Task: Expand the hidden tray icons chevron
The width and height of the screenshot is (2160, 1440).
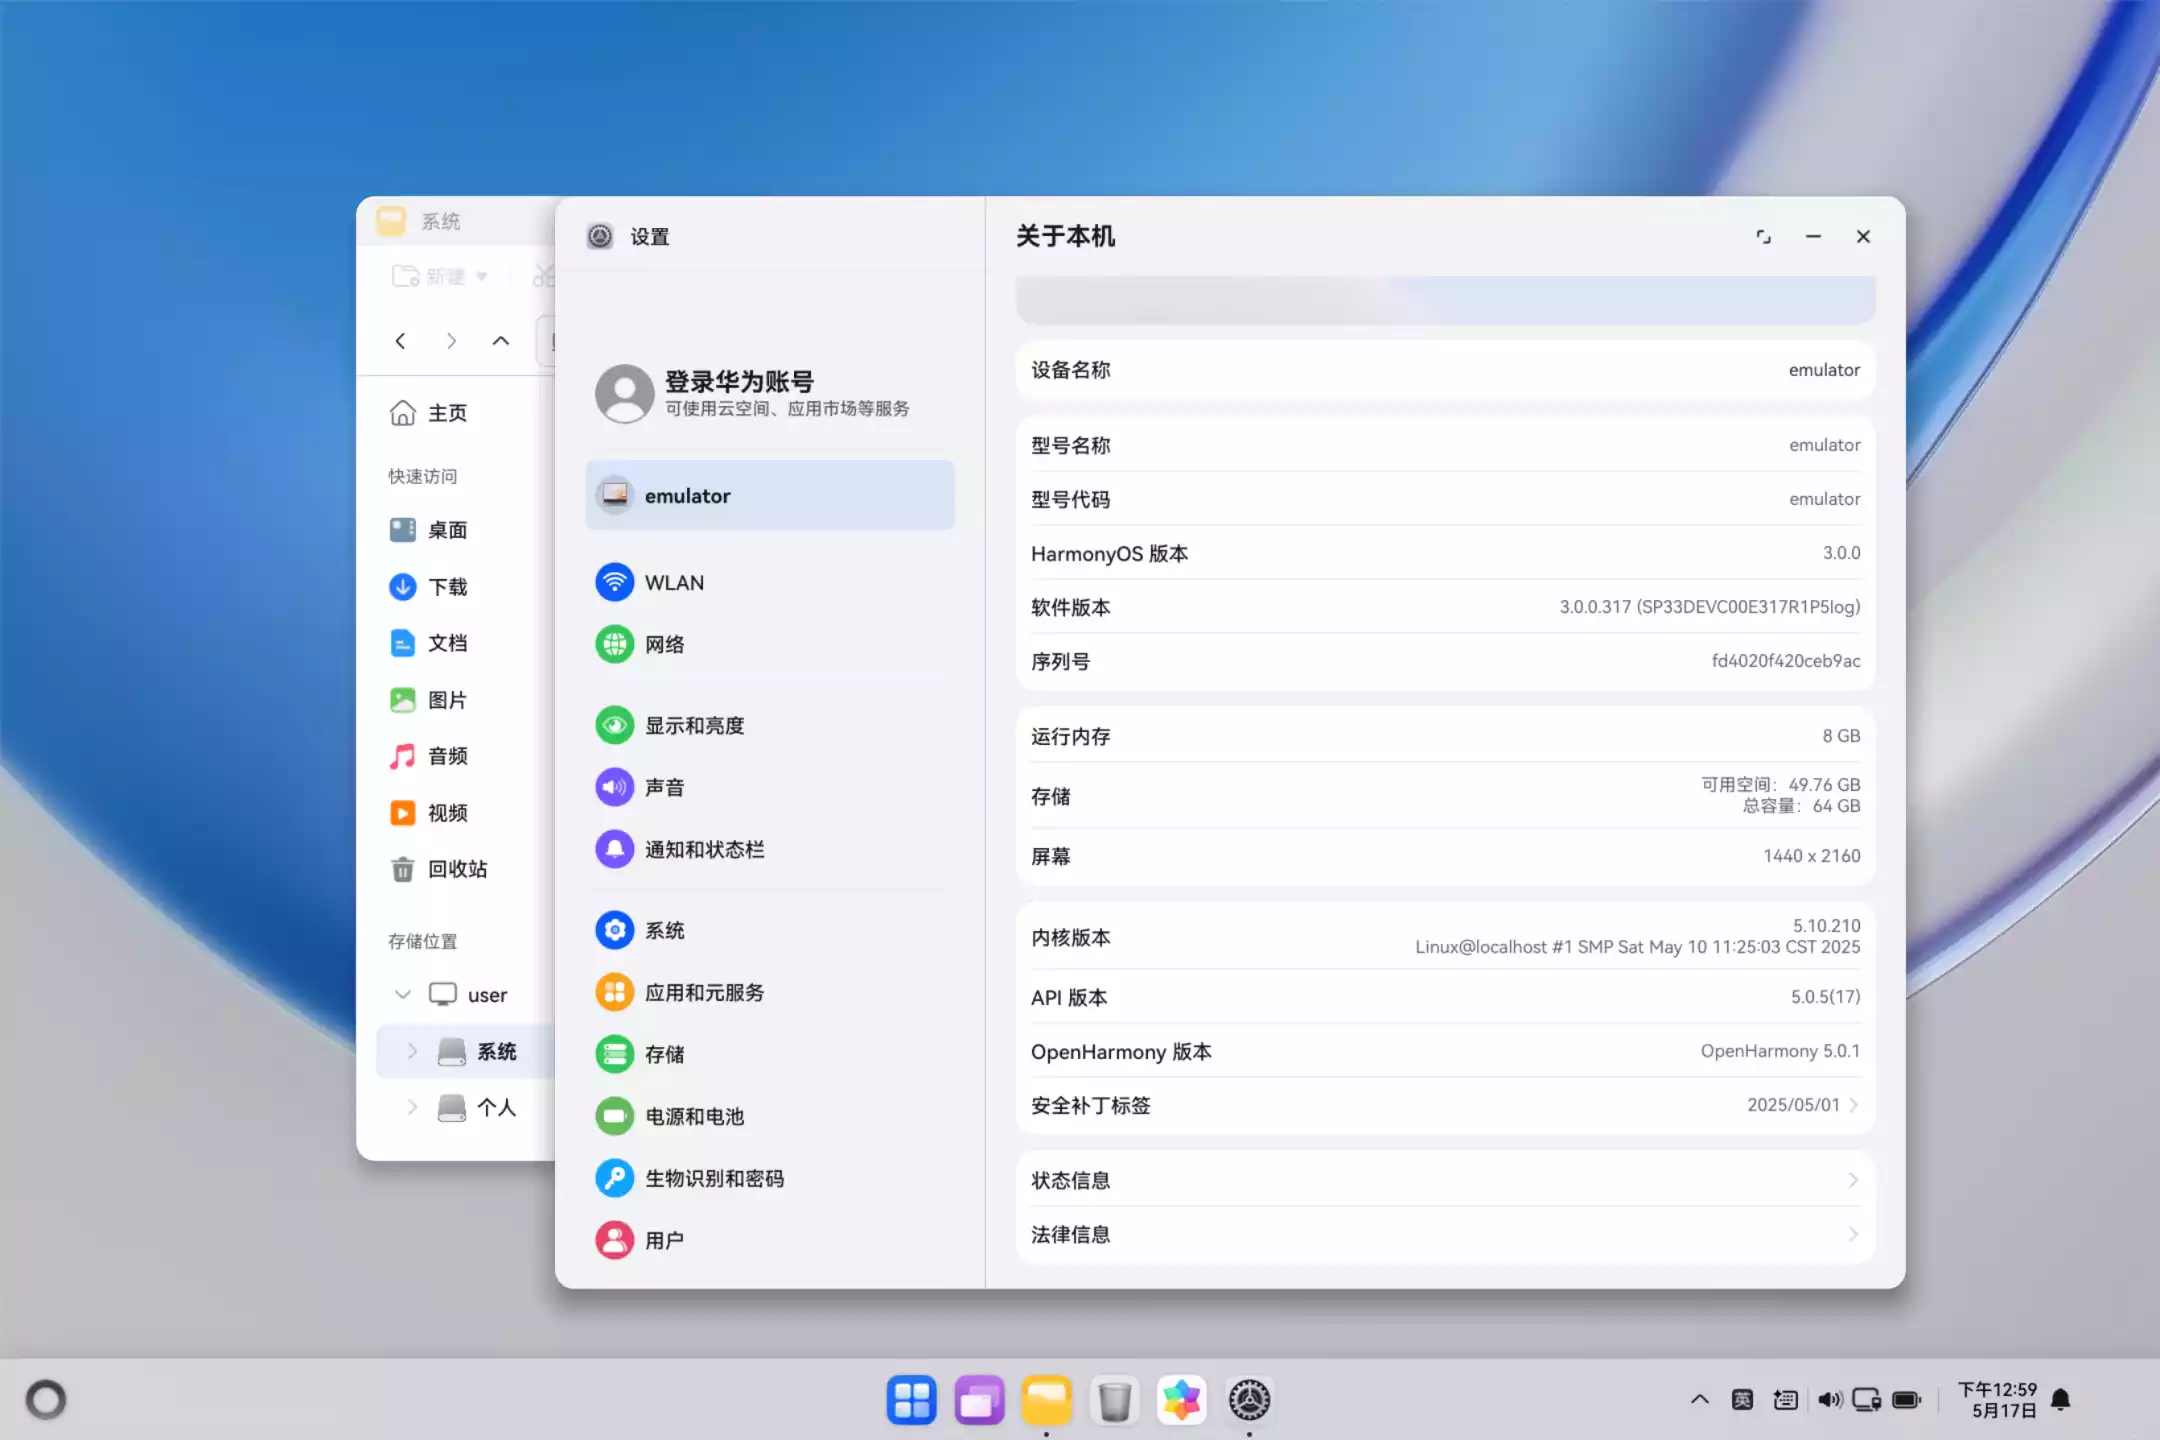Action: pyautogui.click(x=1699, y=1399)
